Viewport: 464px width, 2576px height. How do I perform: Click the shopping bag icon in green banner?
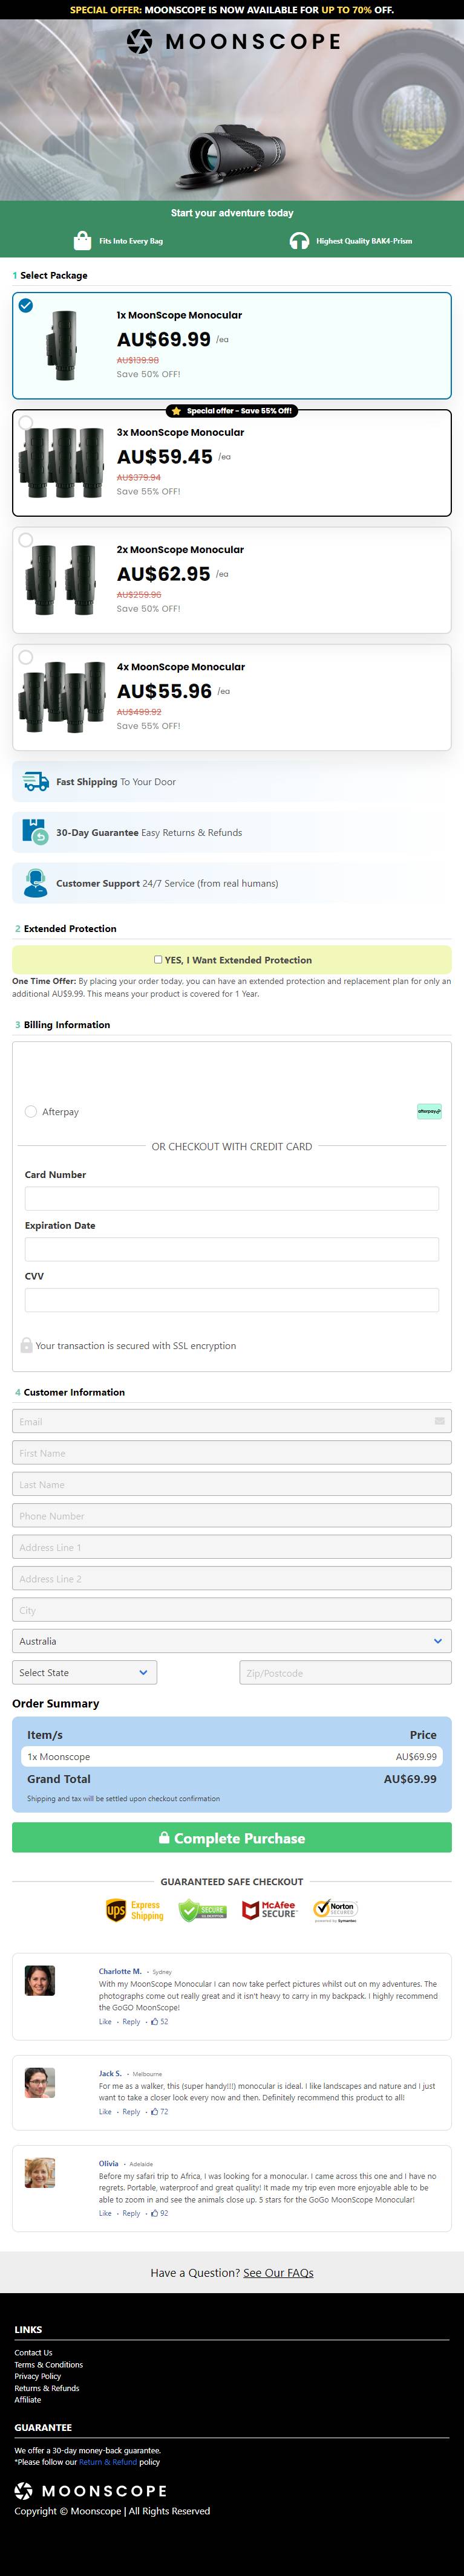point(82,240)
